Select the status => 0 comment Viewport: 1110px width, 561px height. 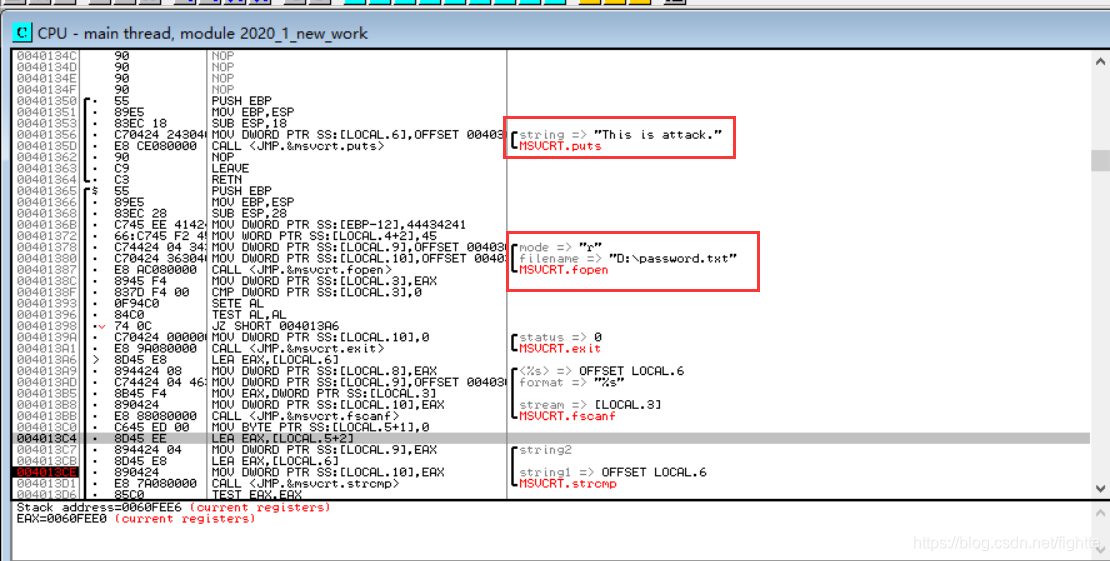pyautogui.click(x=560, y=337)
